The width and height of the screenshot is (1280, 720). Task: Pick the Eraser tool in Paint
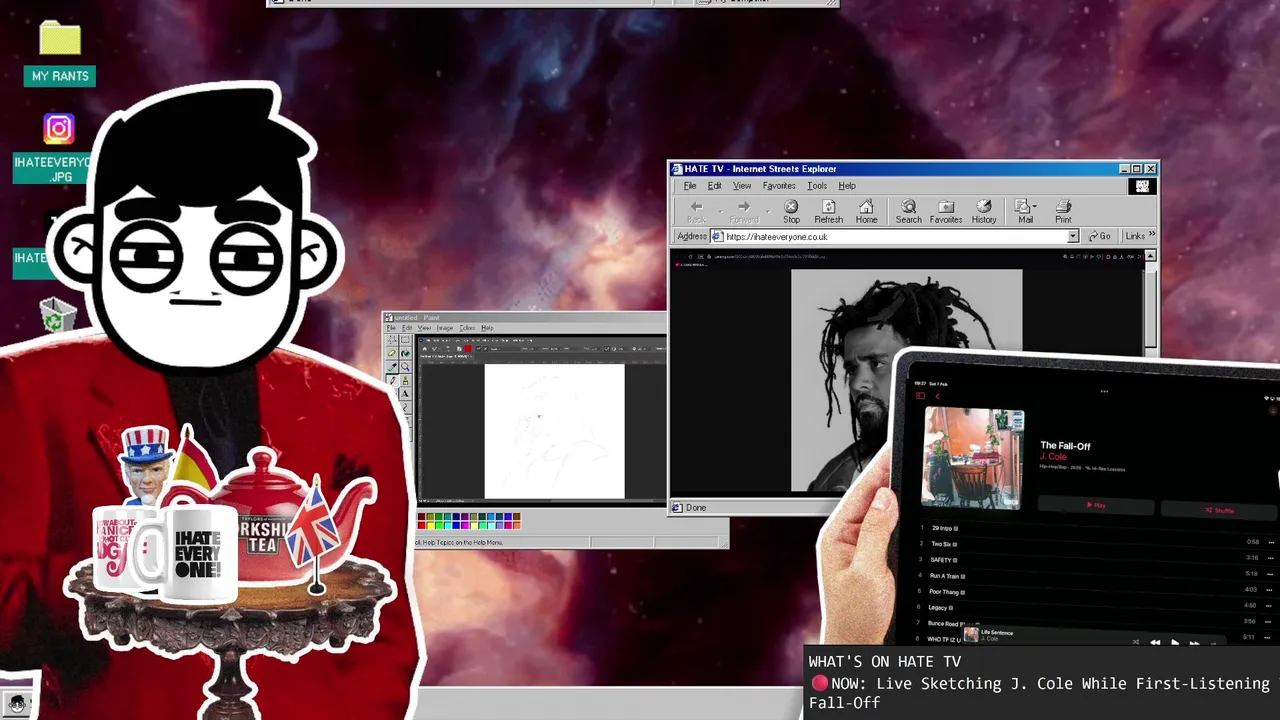[x=392, y=353]
